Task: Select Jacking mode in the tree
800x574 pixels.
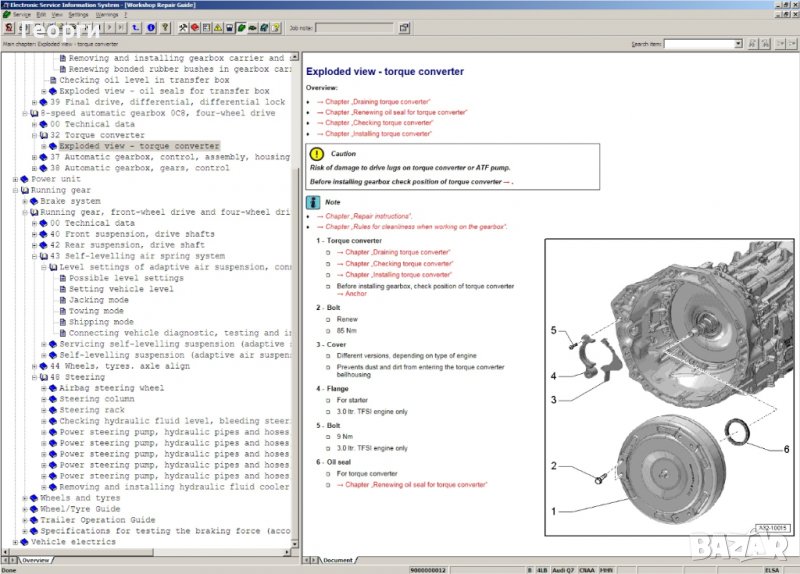Action: [x=98, y=300]
